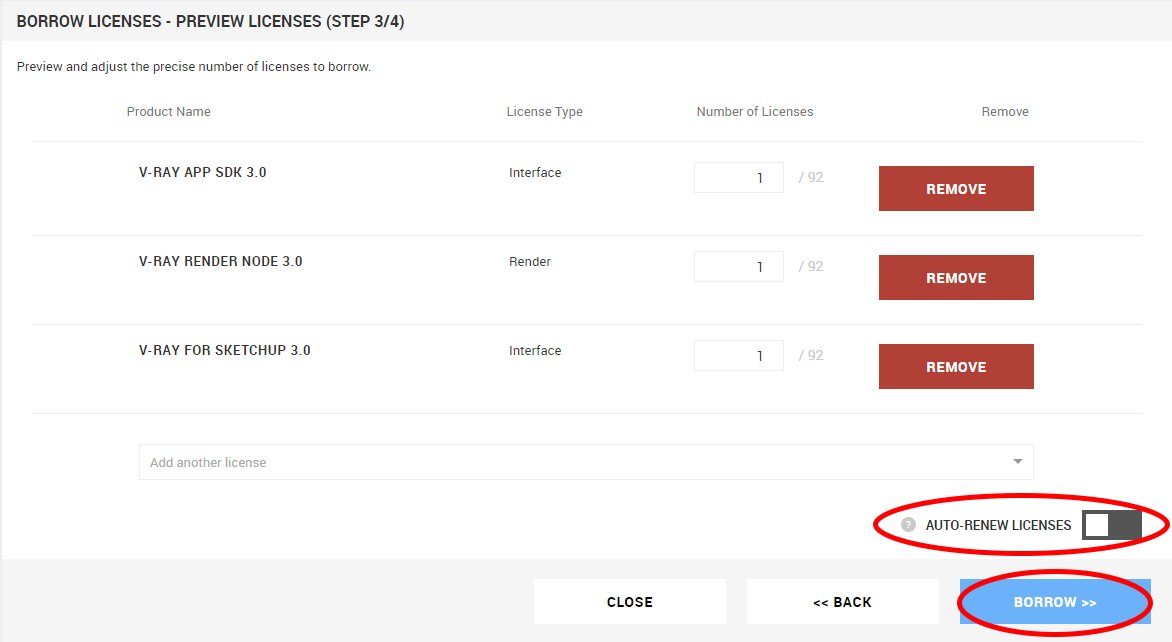Click the Render license type text
Image resolution: width=1172 pixels, height=642 pixels.
coord(530,262)
